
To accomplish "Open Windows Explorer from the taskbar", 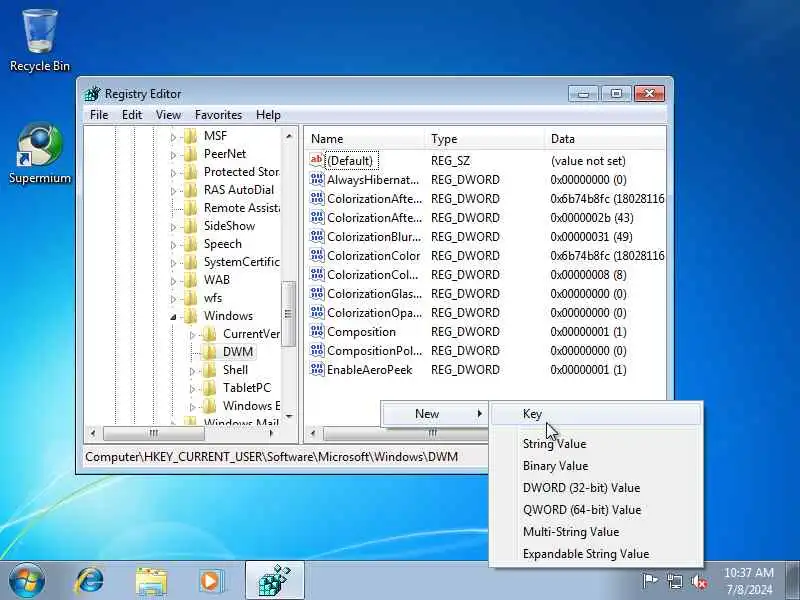I will click(x=151, y=581).
